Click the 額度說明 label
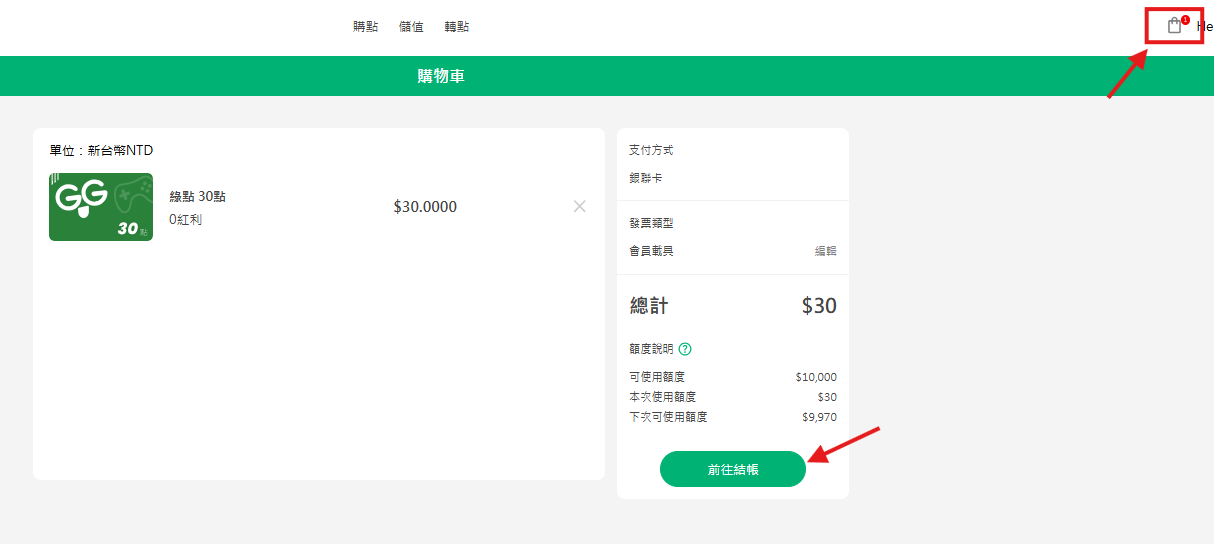The height and width of the screenshot is (544, 1214). 651,349
